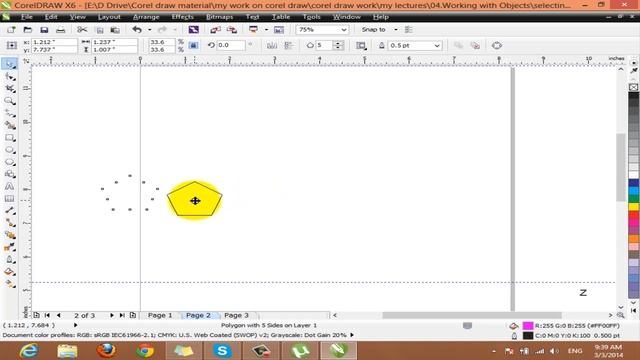Click the yellow pentagon on canvas

195,200
